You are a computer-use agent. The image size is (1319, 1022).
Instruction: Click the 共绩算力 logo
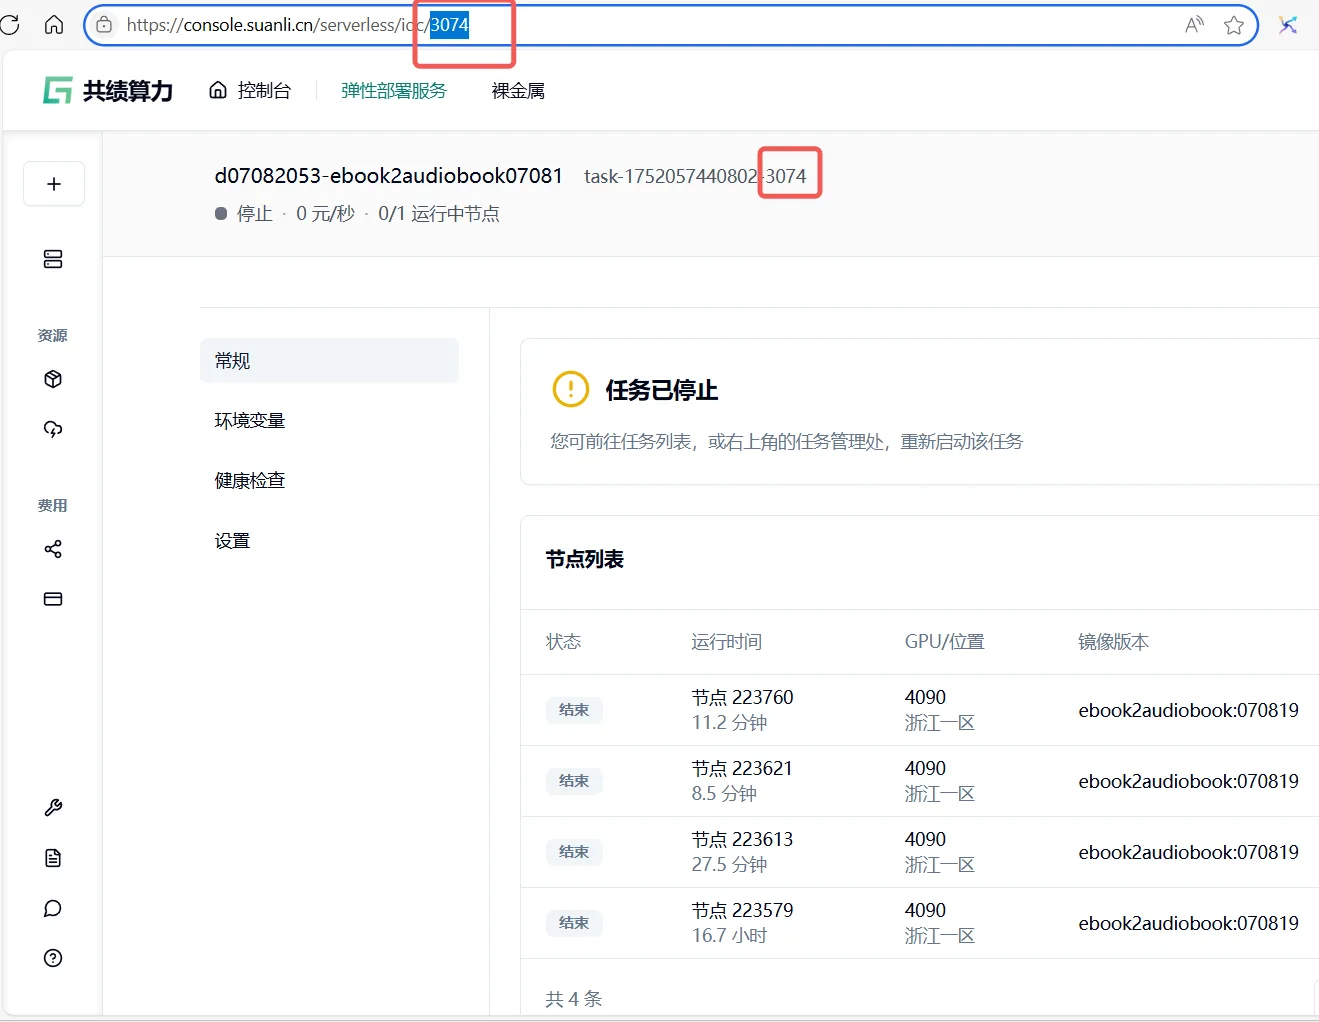tap(108, 91)
